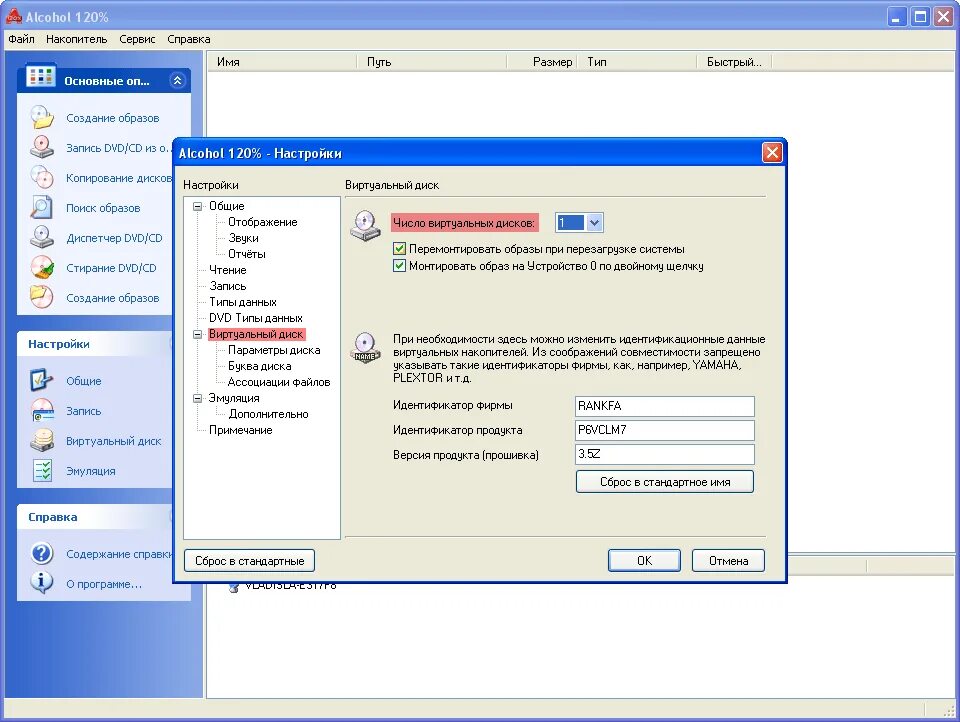Viewport: 960px width, 722px height.
Task: Select Запись in settings tree
Action: pyautogui.click(x=228, y=286)
